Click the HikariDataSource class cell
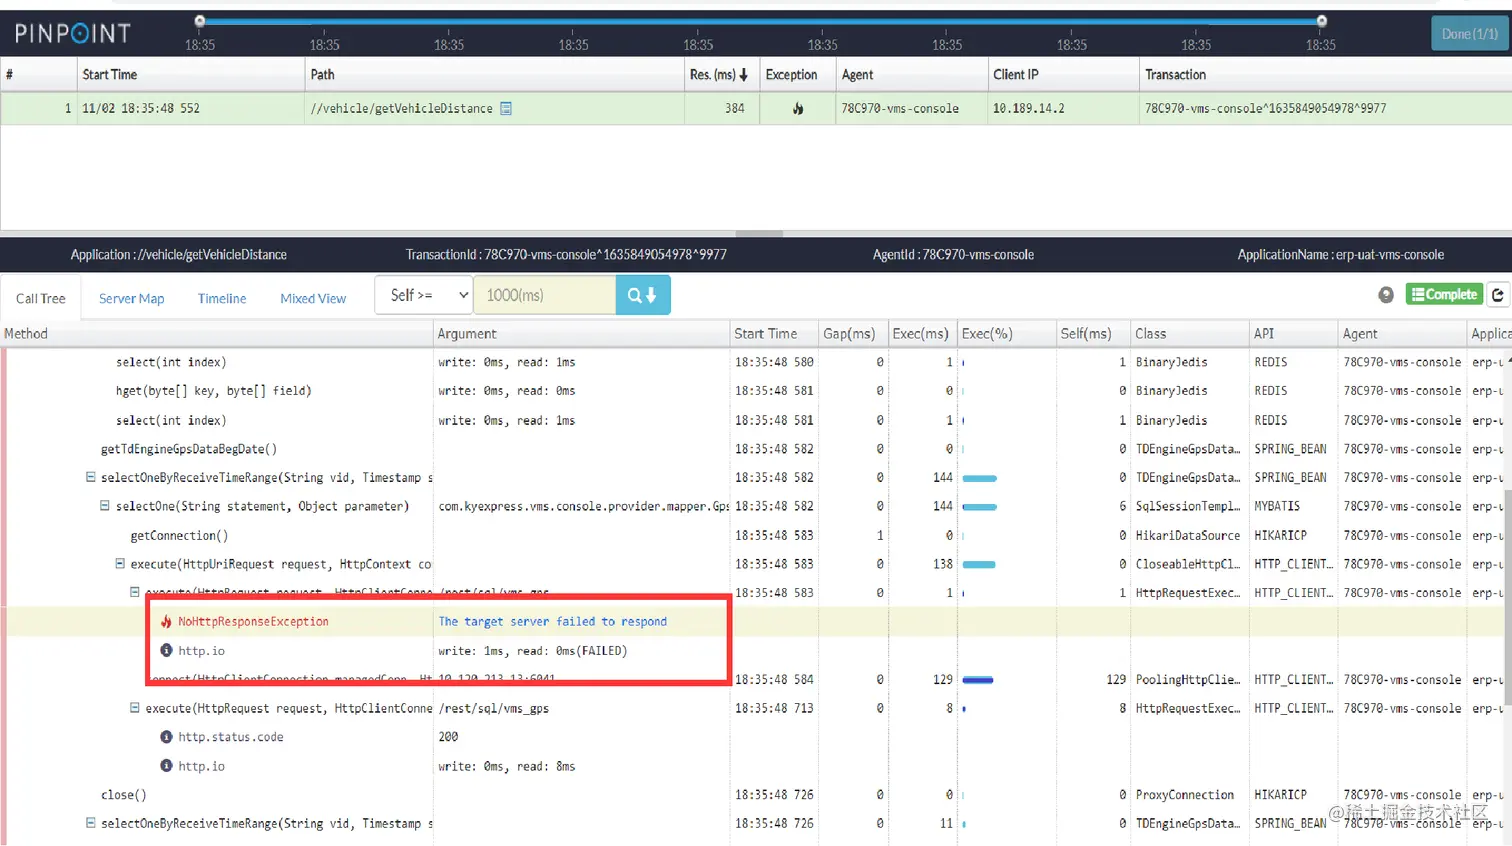The width and height of the screenshot is (1512, 846). pos(1188,535)
